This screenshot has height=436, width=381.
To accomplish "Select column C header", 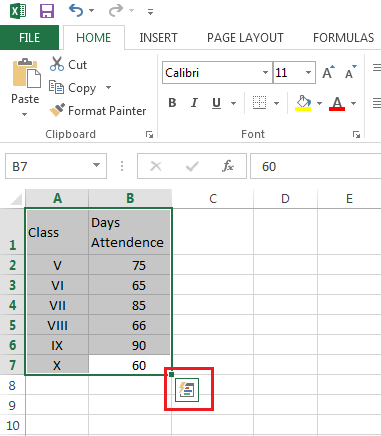I will click(213, 199).
